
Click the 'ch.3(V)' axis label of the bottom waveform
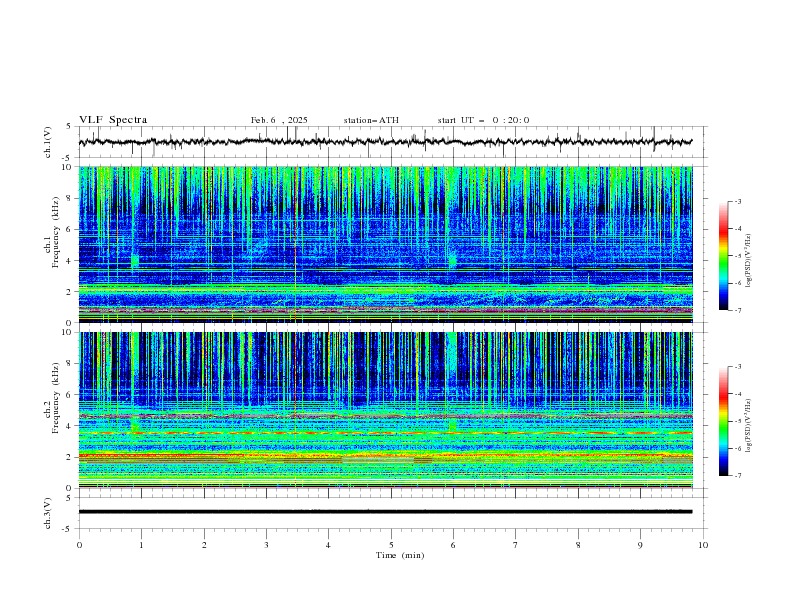click(48, 514)
